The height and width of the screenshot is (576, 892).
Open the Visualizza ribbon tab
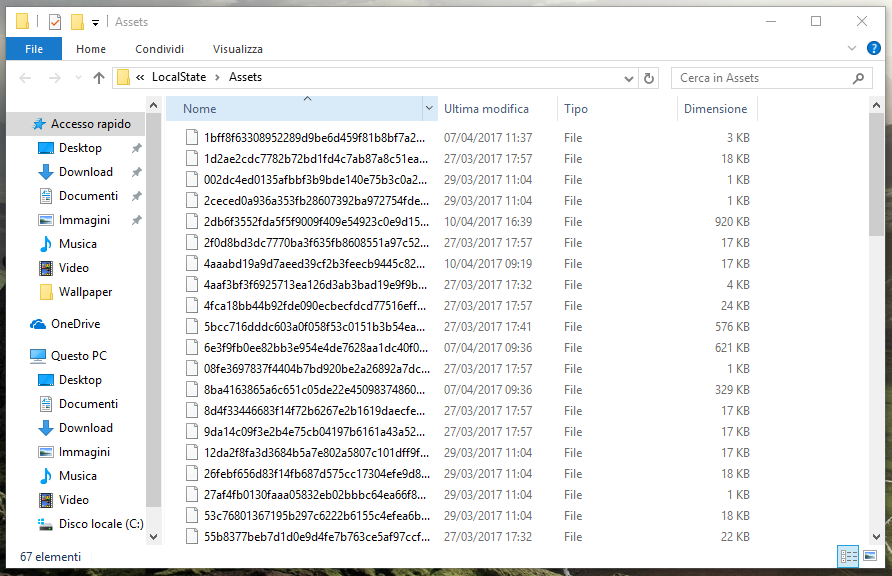coord(238,49)
